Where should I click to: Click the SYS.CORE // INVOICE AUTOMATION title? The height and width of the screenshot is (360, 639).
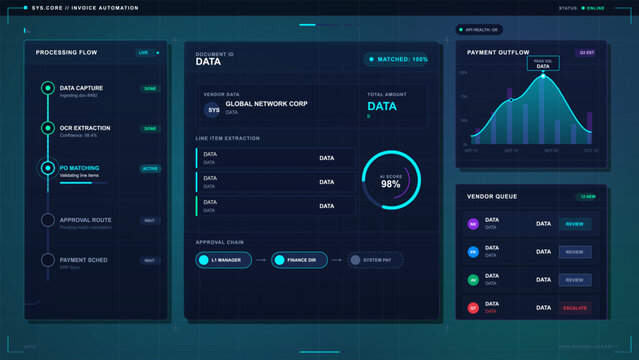[x=85, y=8]
